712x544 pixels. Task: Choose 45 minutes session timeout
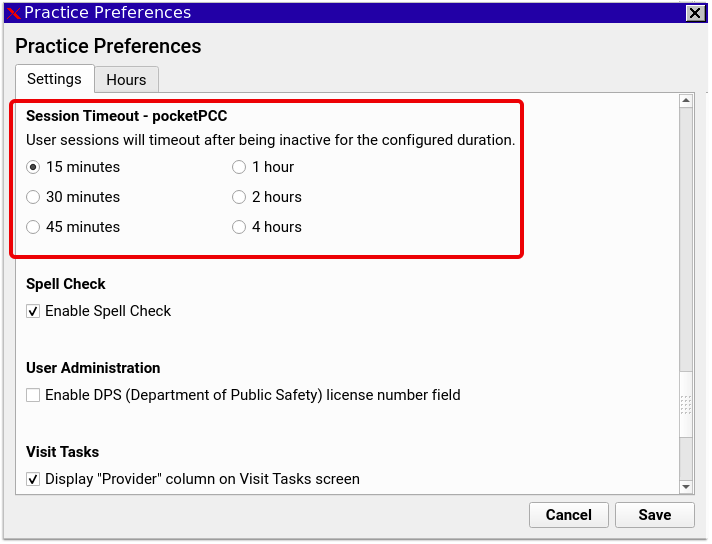(33, 227)
